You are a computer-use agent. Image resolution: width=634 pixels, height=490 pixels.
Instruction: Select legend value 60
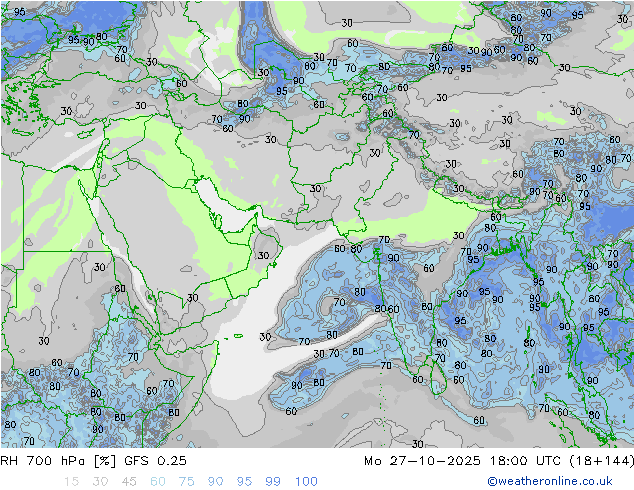pyautogui.click(x=158, y=482)
